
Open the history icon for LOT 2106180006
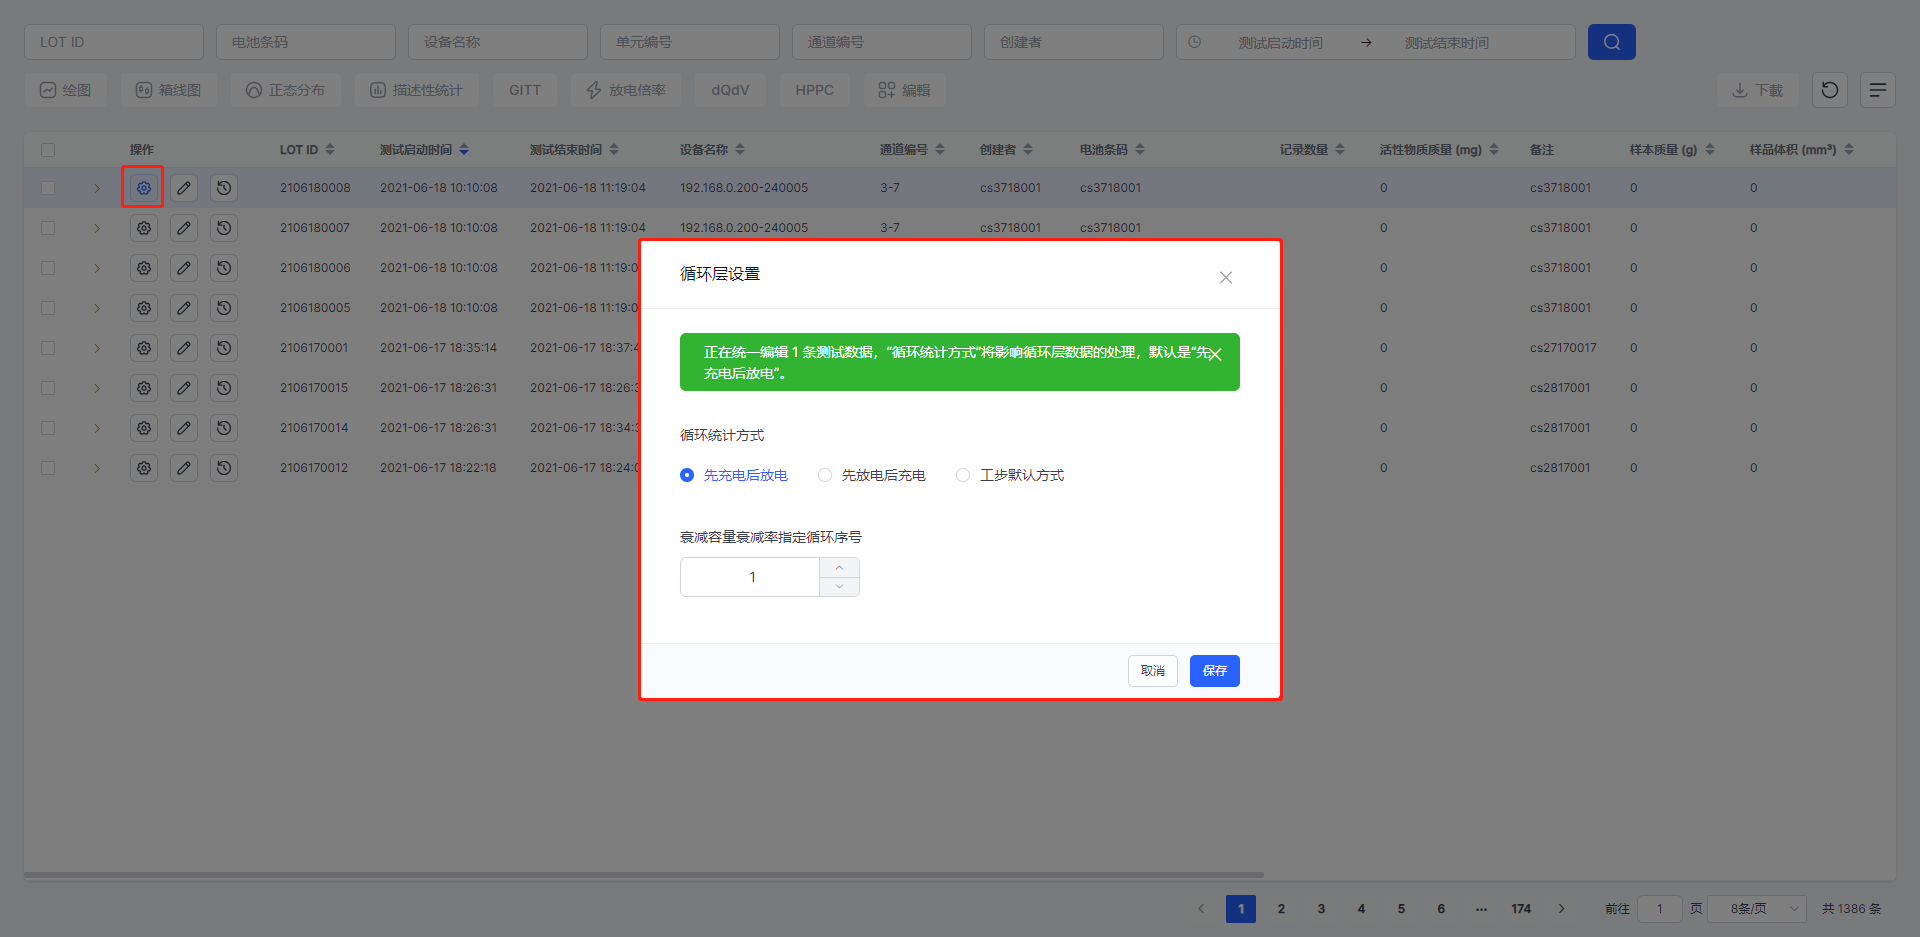point(224,268)
